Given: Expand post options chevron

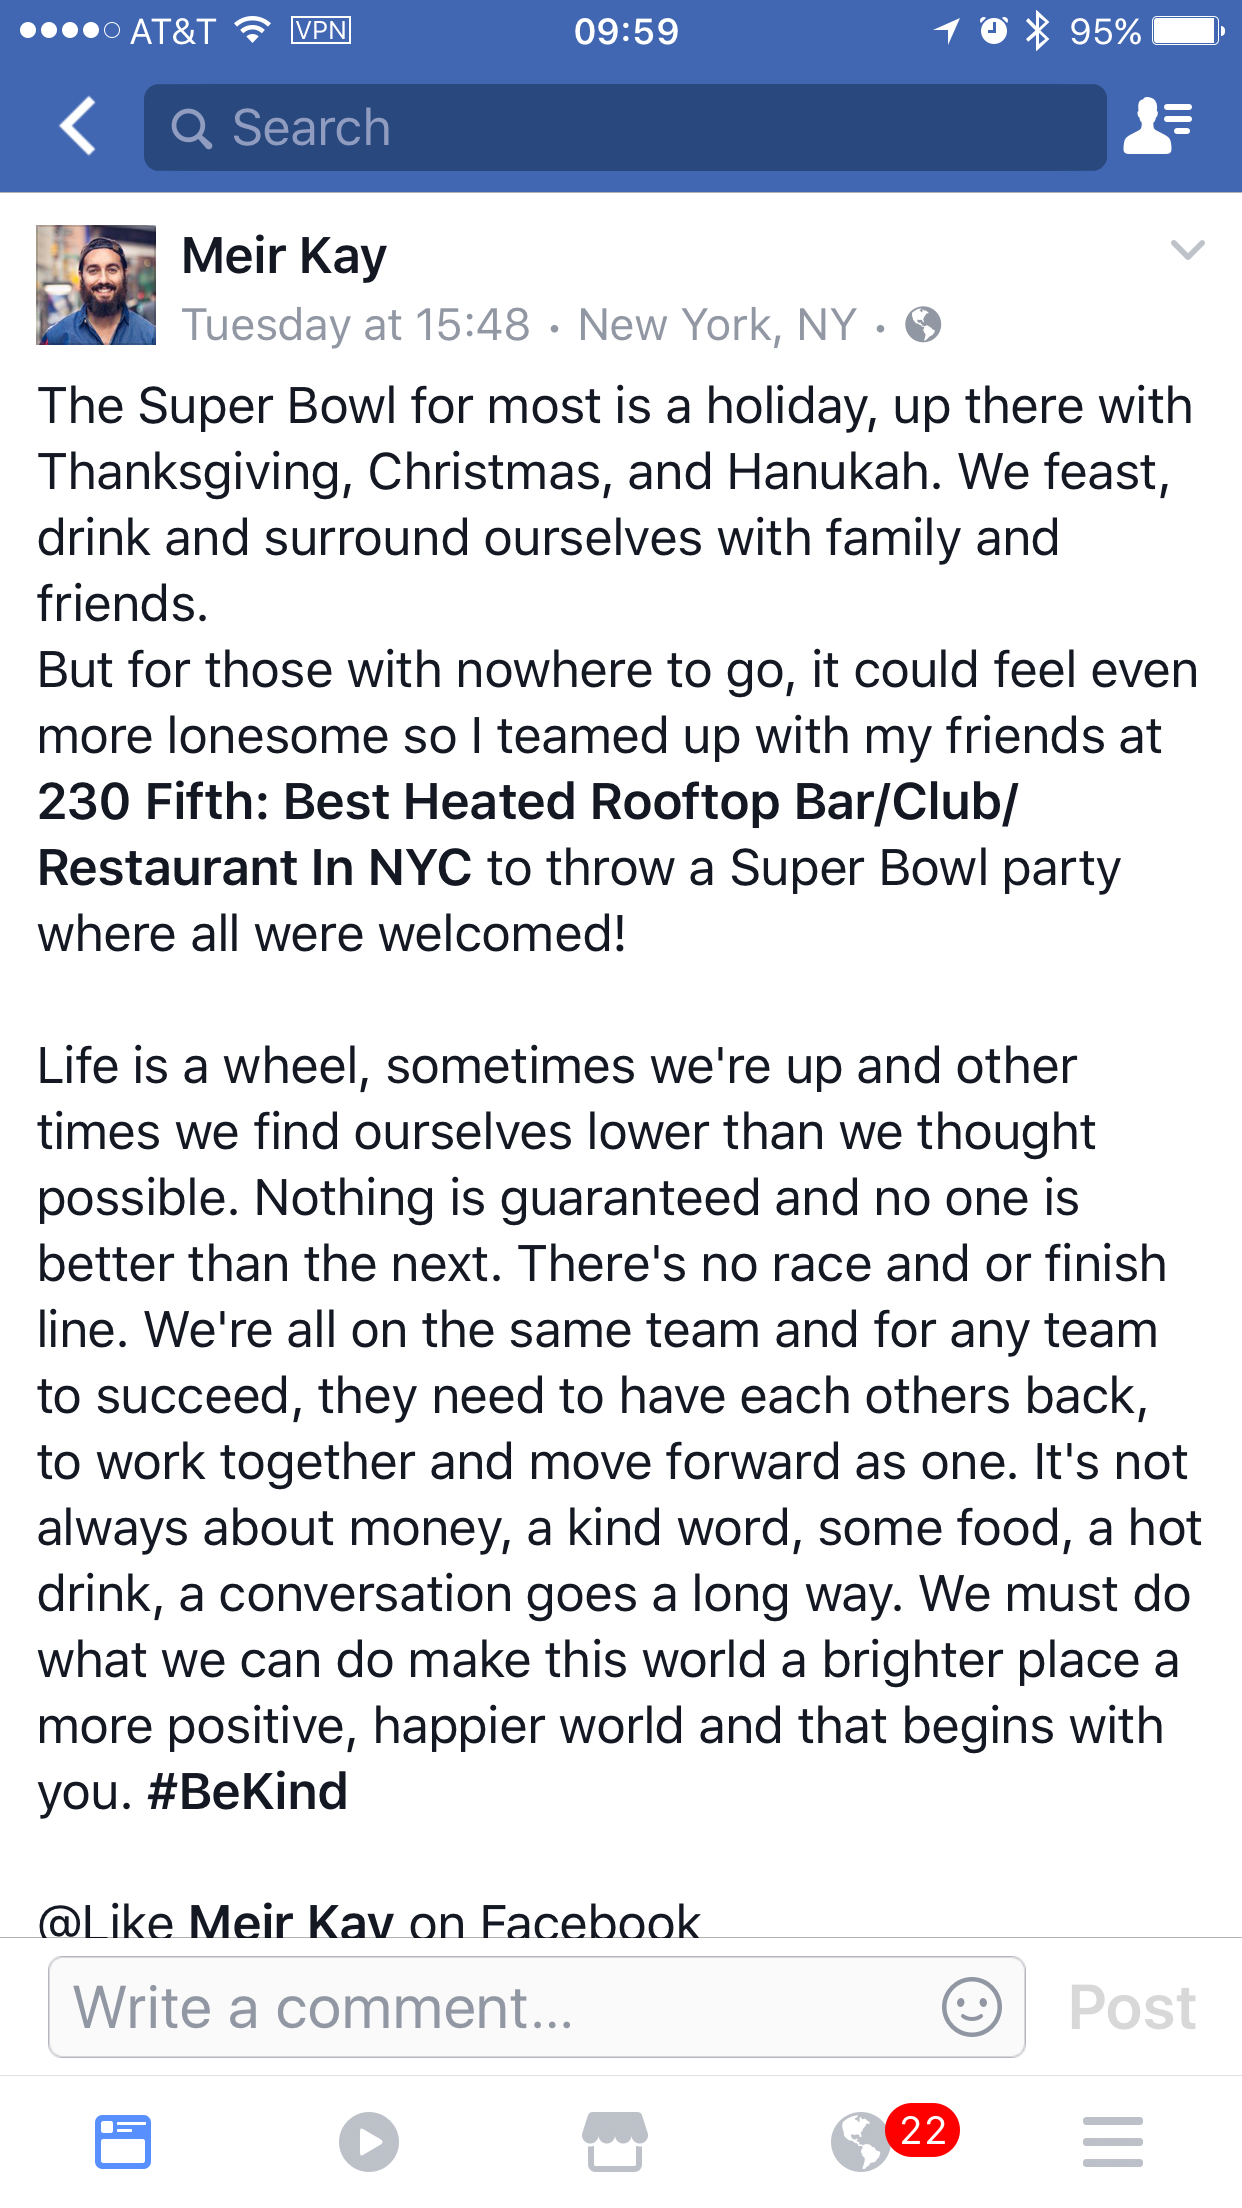Looking at the screenshot, I should pyautogui.click(x=1187, y=250).
